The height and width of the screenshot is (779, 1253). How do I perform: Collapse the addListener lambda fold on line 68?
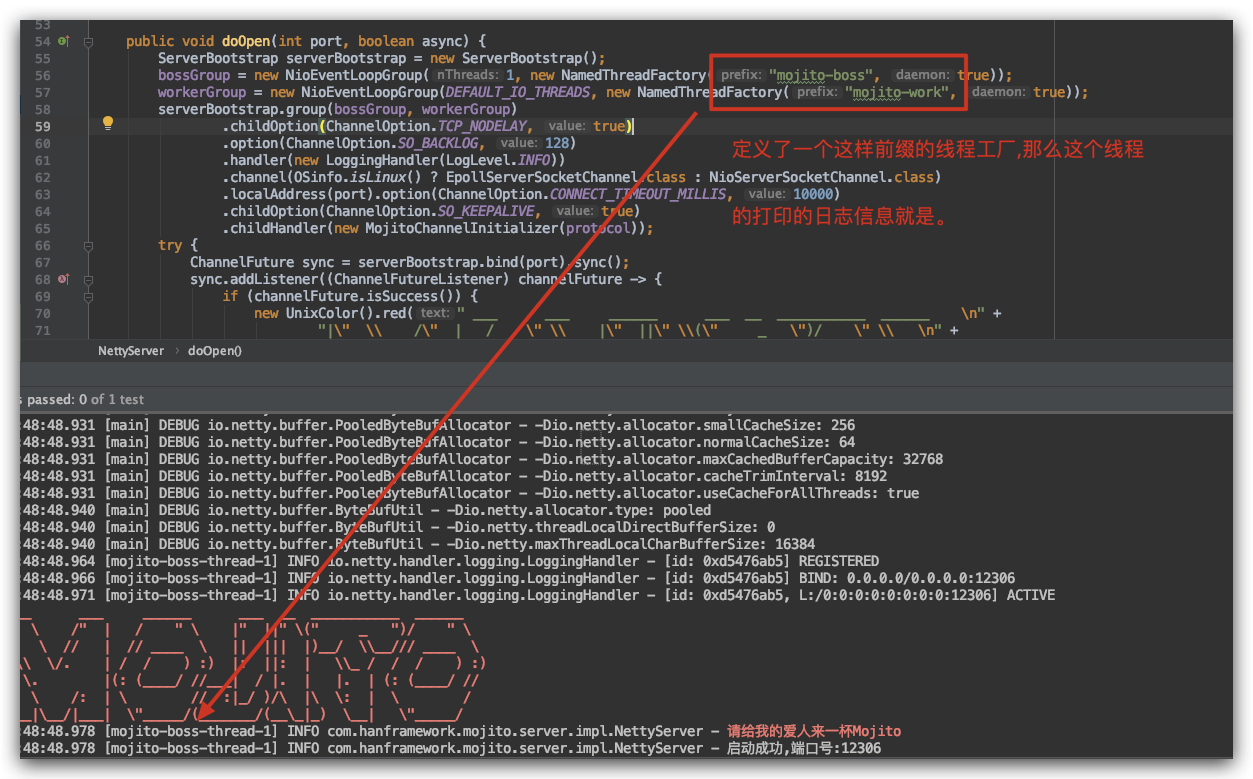89,279
